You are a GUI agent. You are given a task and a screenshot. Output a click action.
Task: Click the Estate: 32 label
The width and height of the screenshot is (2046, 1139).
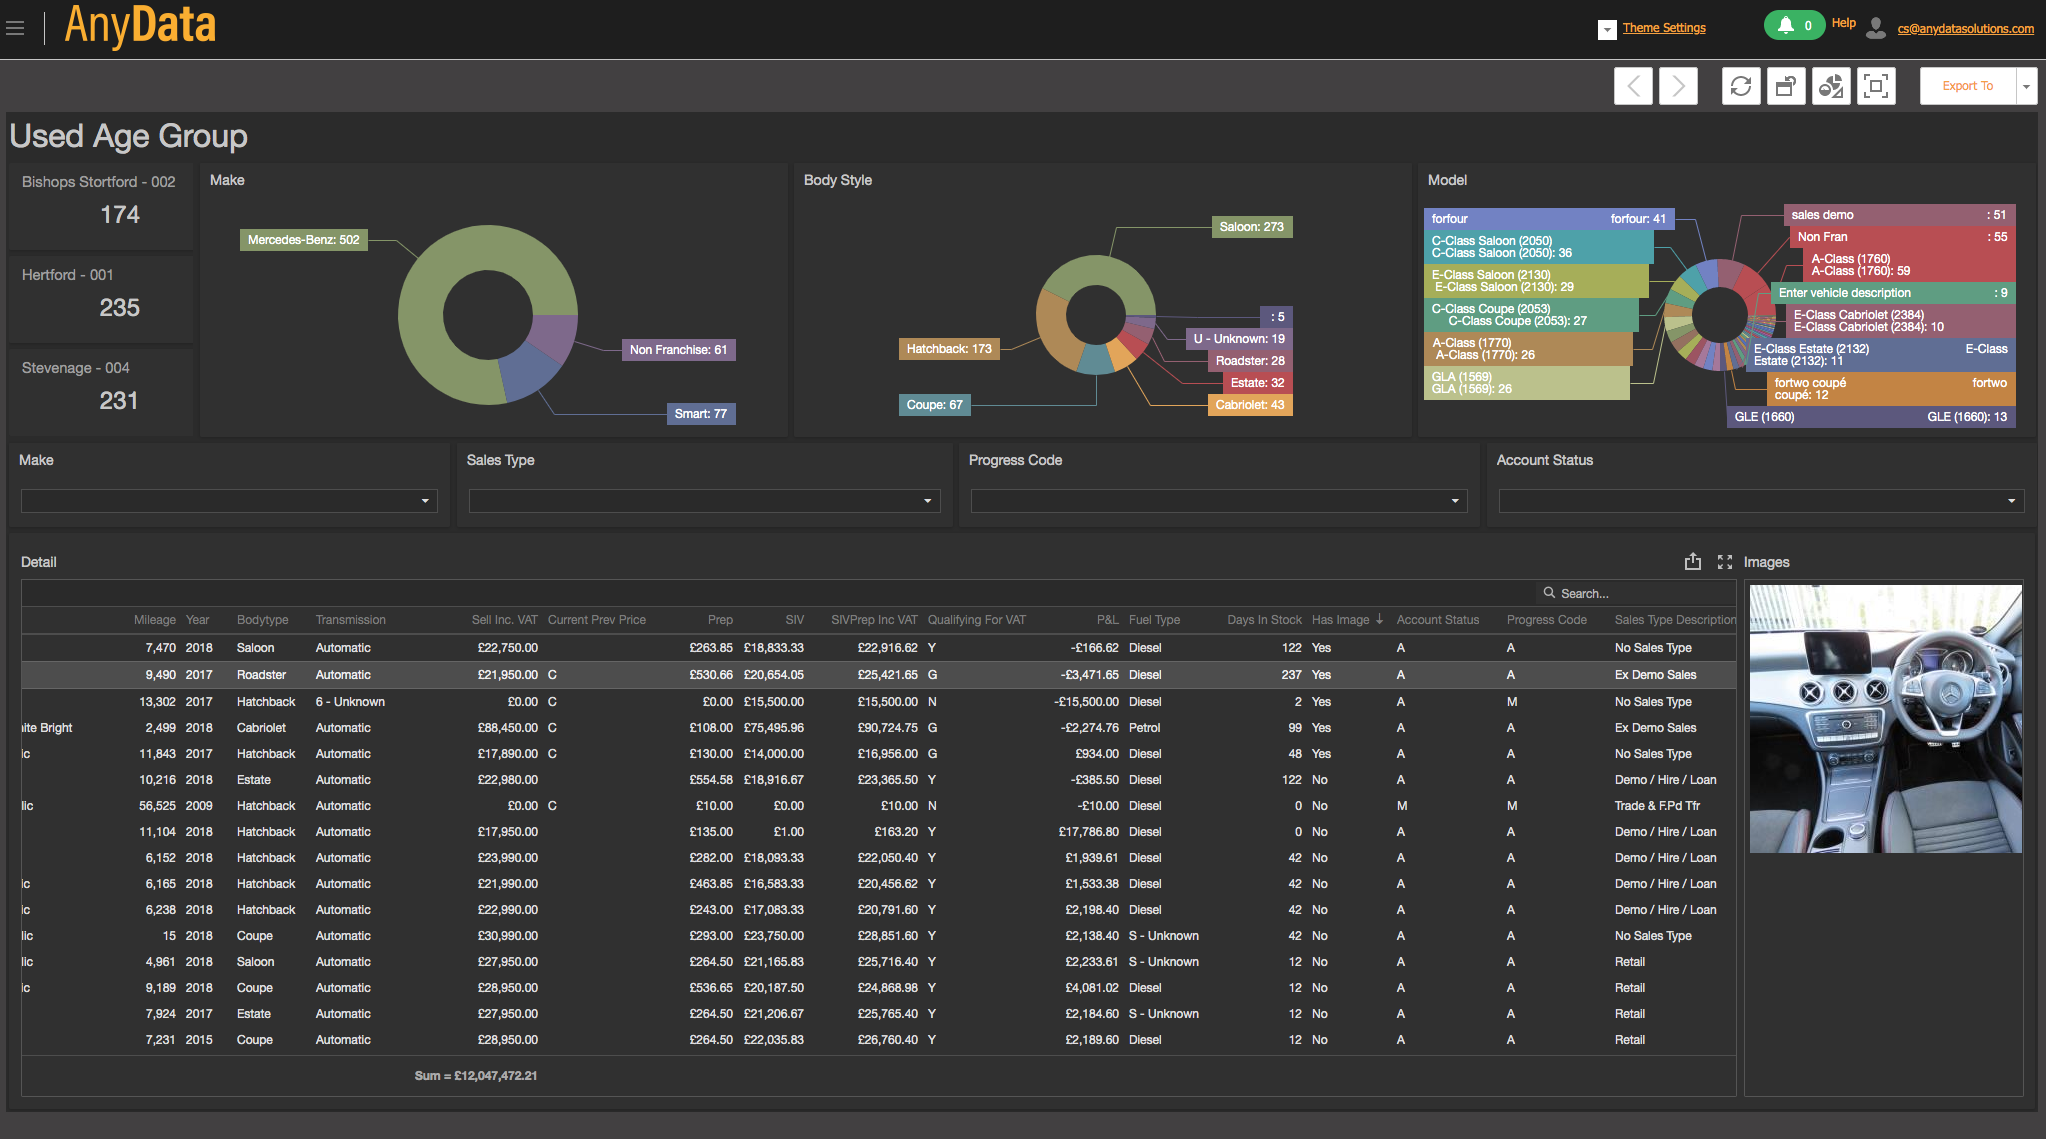(1257, 383)
